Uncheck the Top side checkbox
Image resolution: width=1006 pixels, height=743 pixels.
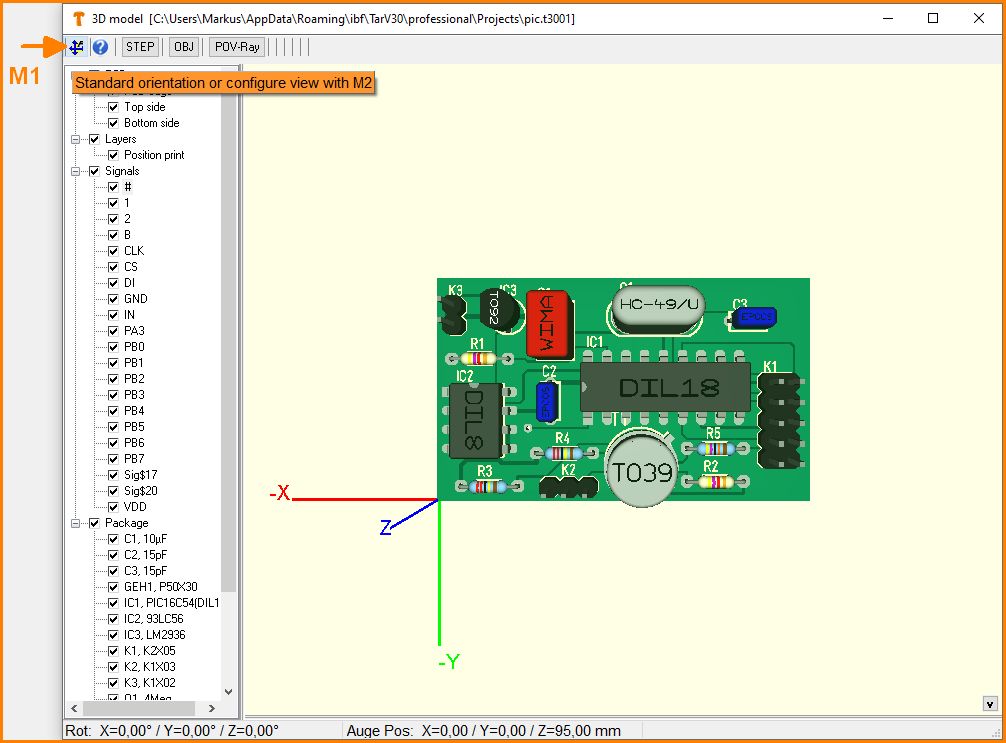tap(114, 107)
